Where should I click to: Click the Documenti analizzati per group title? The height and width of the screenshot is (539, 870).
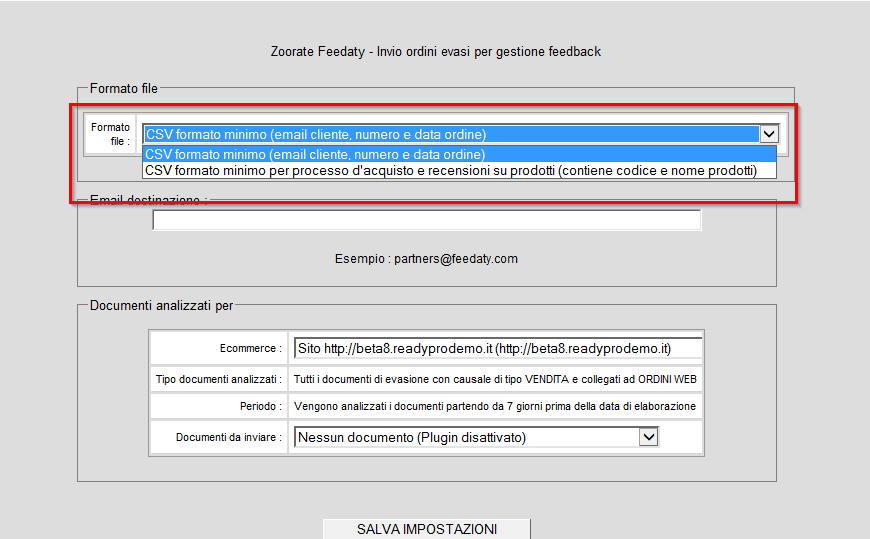coord(161,305)
